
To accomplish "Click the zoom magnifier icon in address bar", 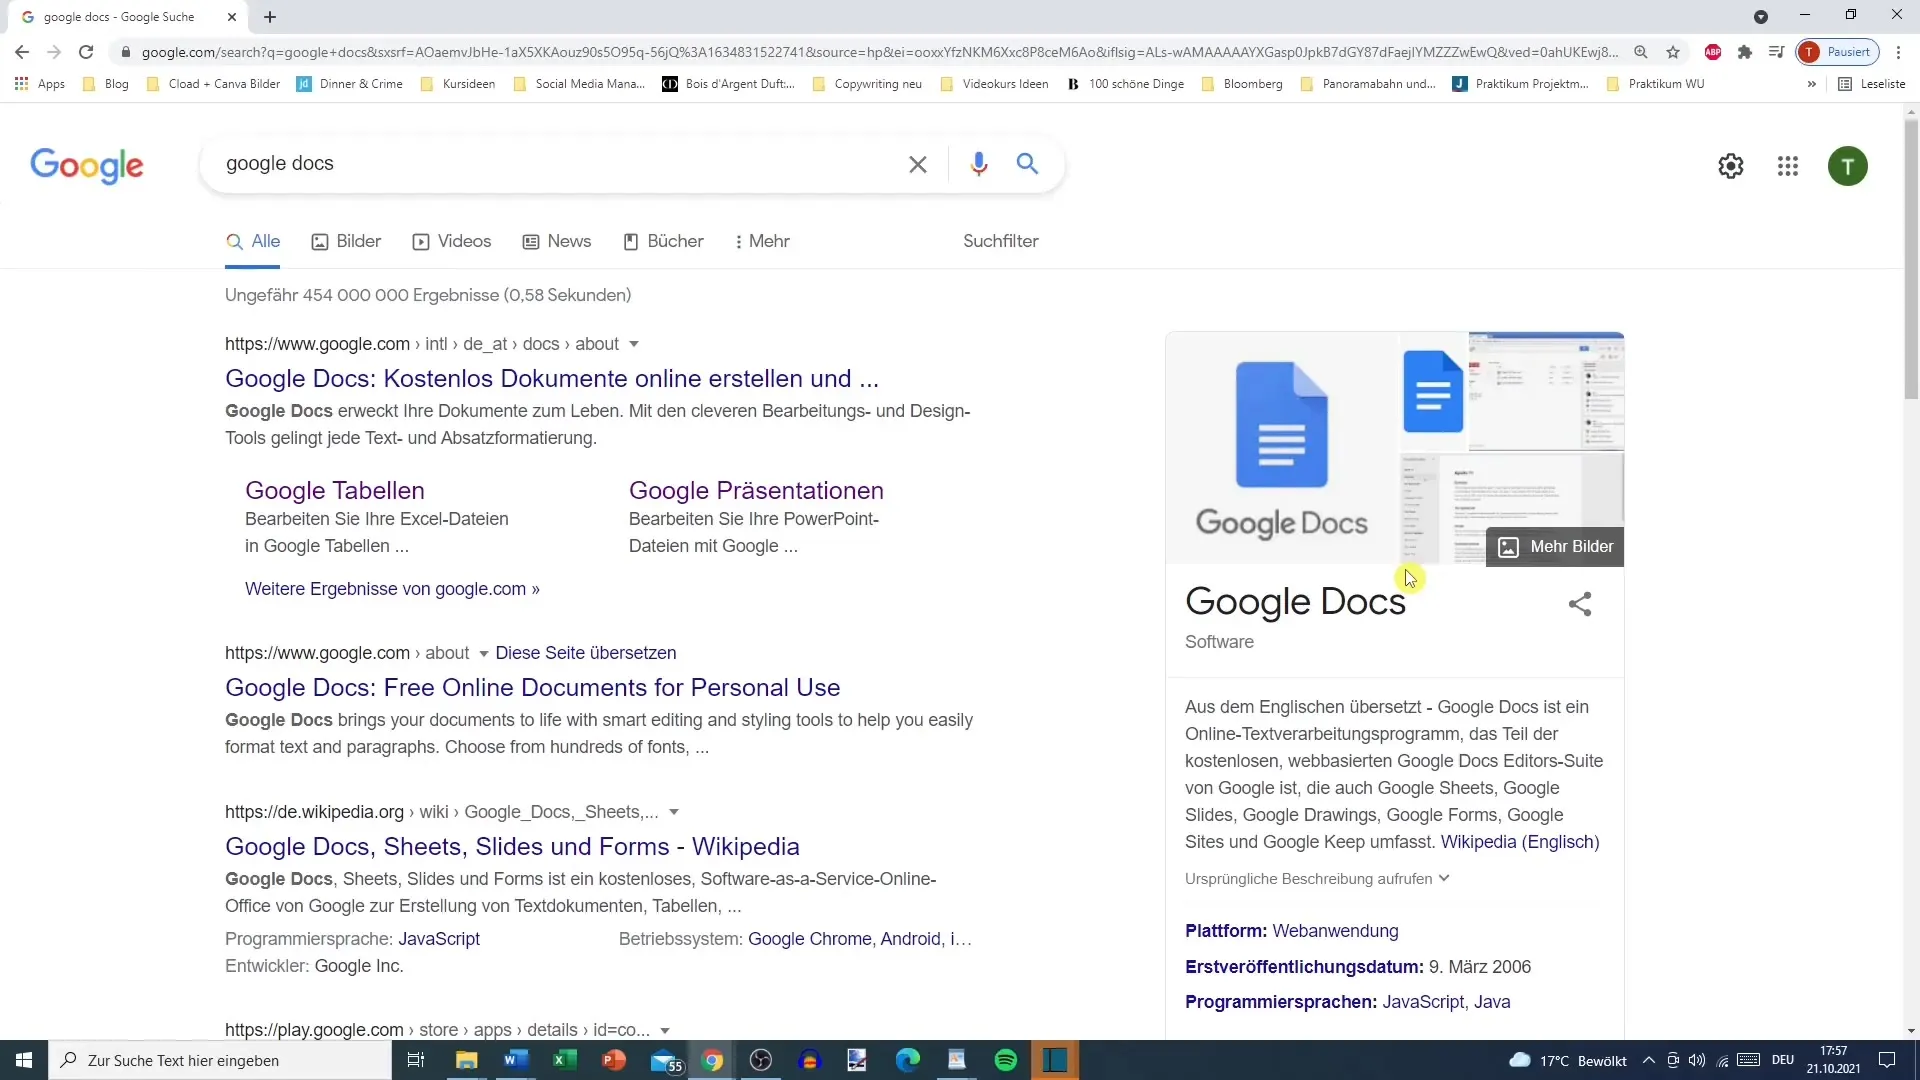I will pyautogui.click(x=1641, y=52).
